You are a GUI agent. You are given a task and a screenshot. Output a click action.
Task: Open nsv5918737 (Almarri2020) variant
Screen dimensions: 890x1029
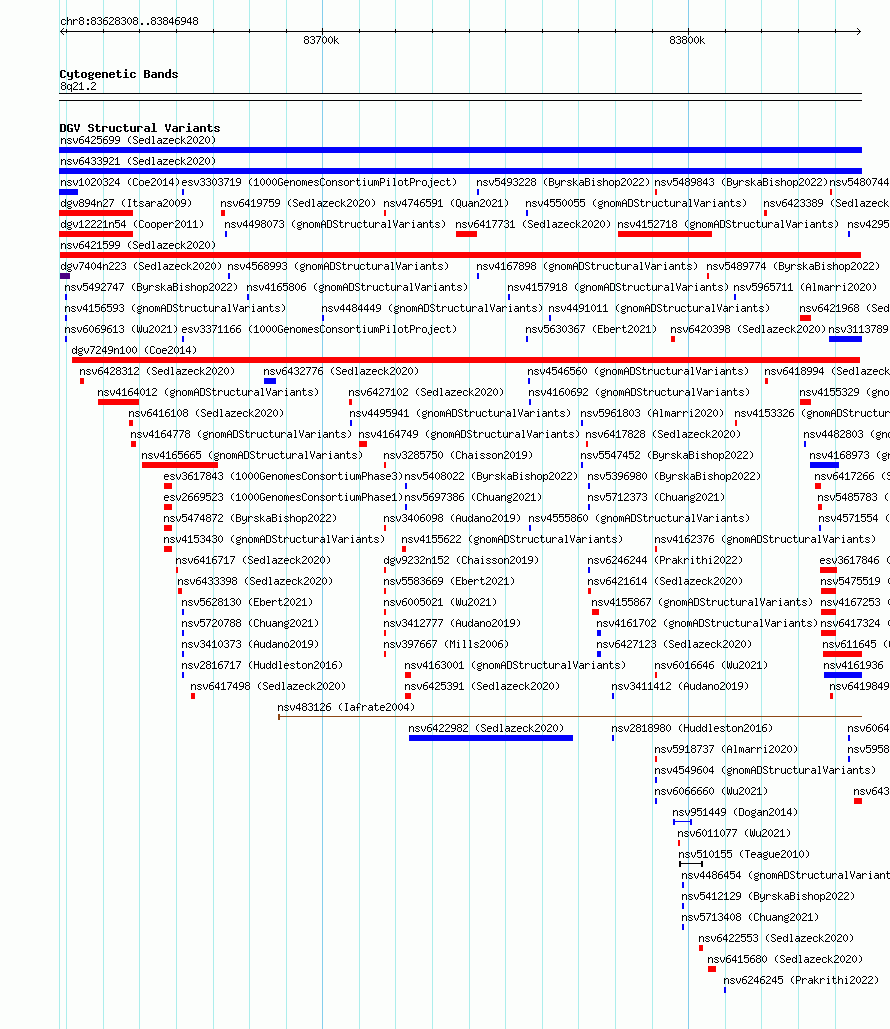pyautogui.click(x=726, y=749)
